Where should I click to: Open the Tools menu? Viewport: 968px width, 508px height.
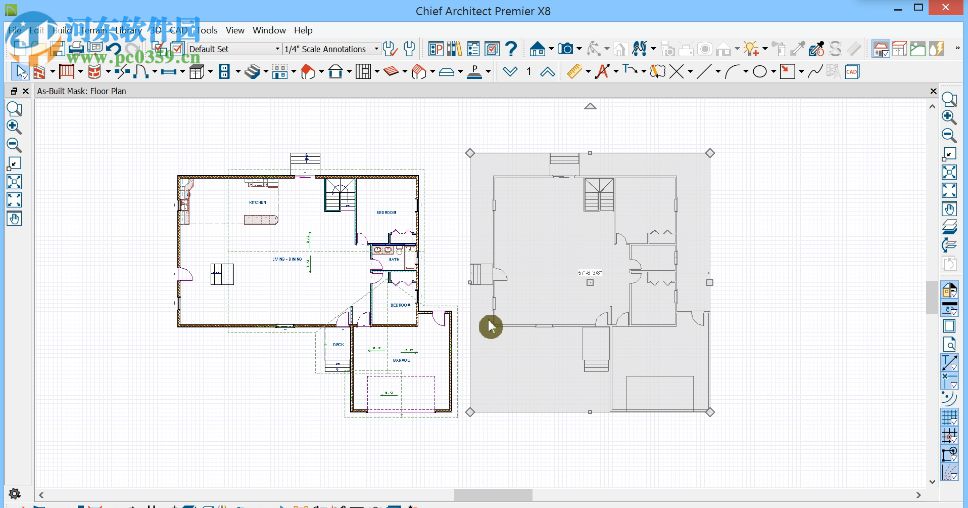coord(206,30)
